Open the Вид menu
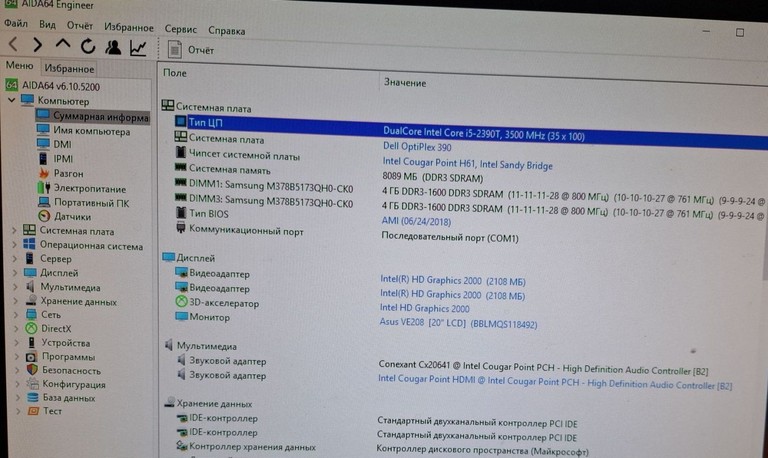This screenshot has width=768, height=458. click(48, 24)
